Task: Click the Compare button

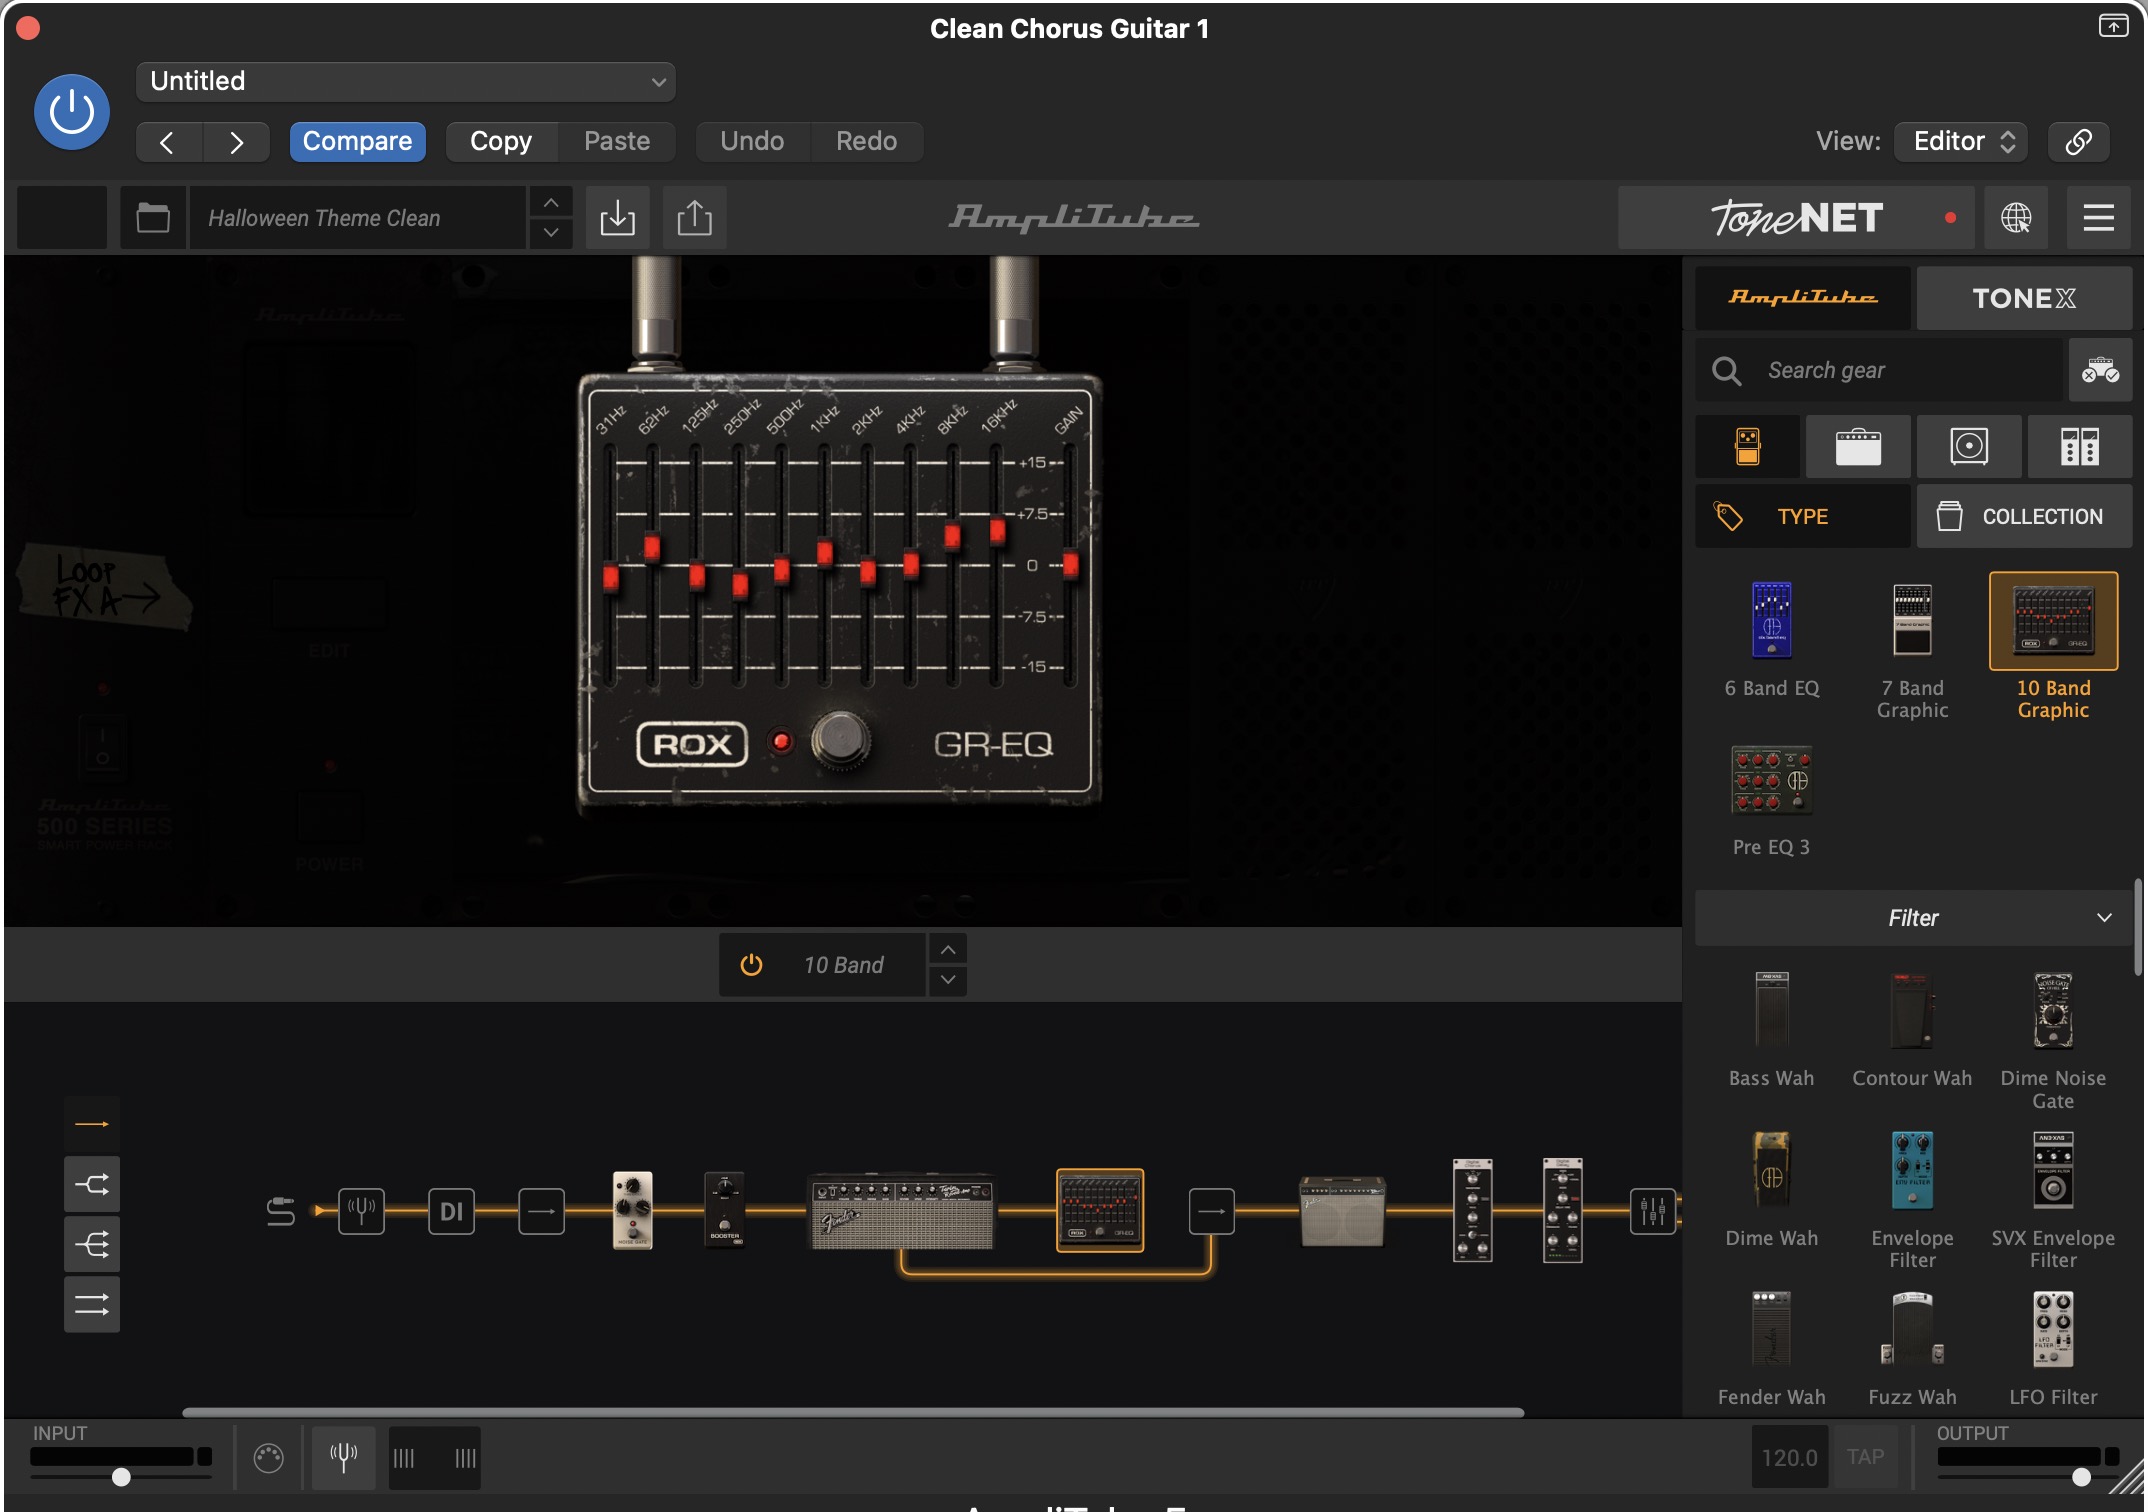Action: 357,141
